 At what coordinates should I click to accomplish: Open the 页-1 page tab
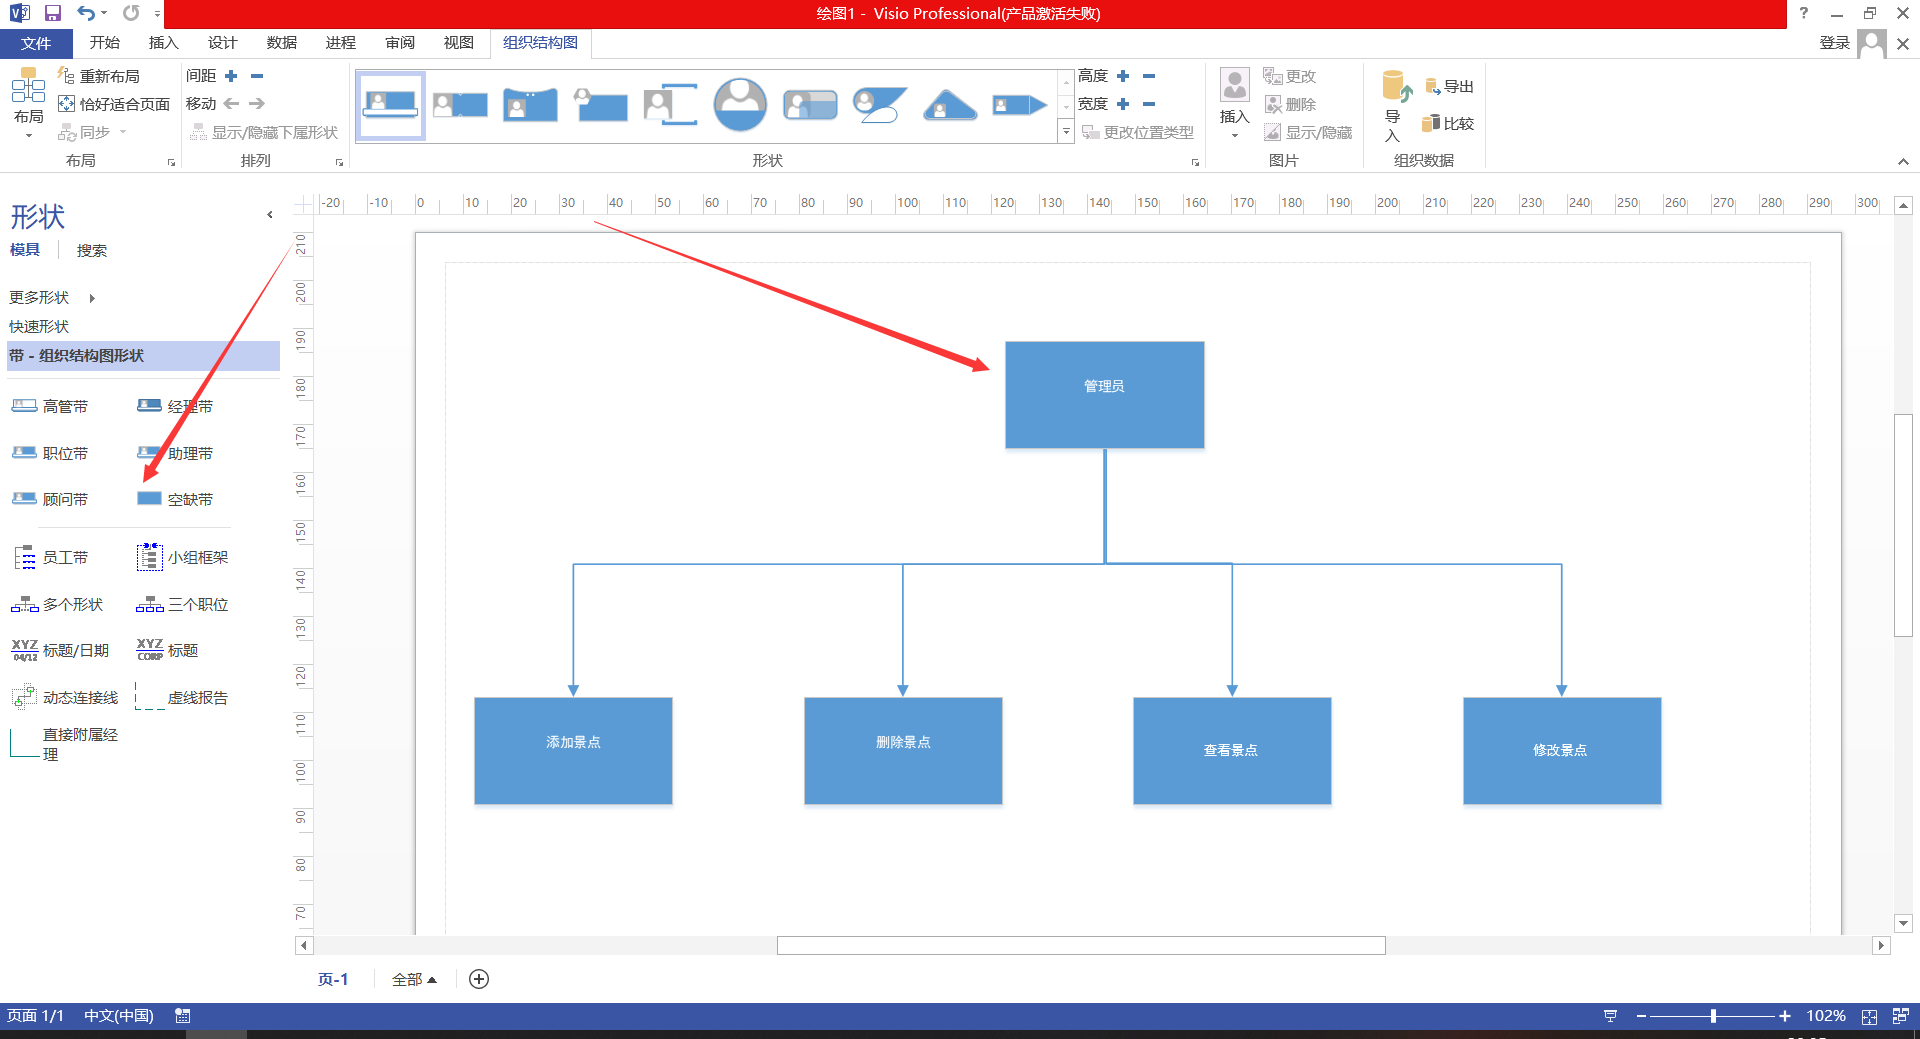coord(333,979)
